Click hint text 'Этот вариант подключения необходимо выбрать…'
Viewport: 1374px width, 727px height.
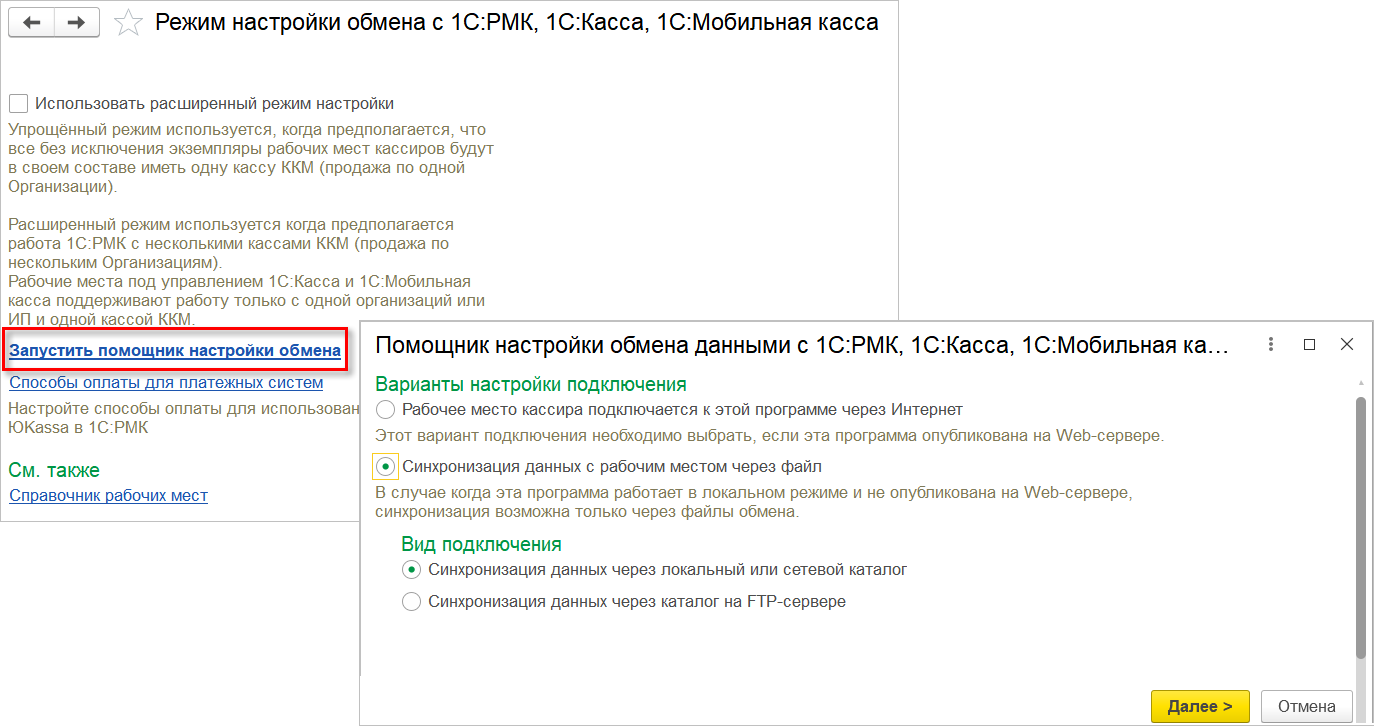770,436
